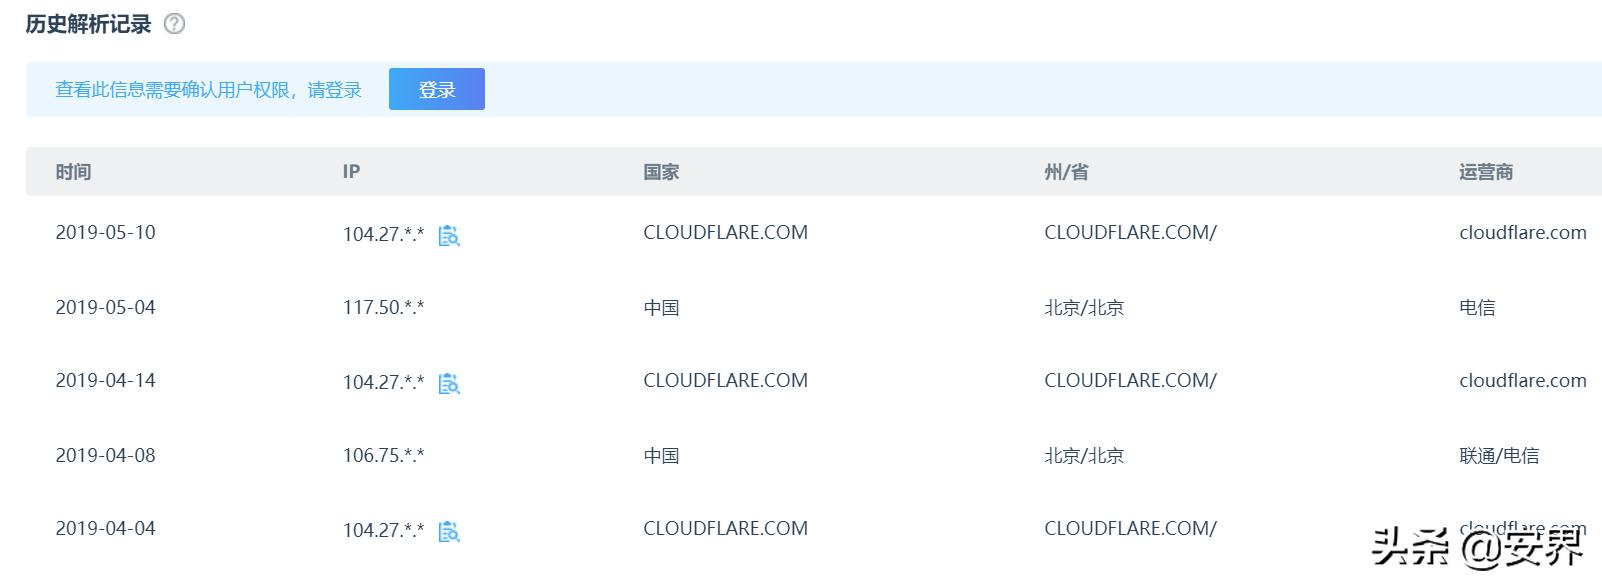Click the lookup icon in the 2019-04-14 row
Screen dimensions: 1602x586
click(449, 383)
